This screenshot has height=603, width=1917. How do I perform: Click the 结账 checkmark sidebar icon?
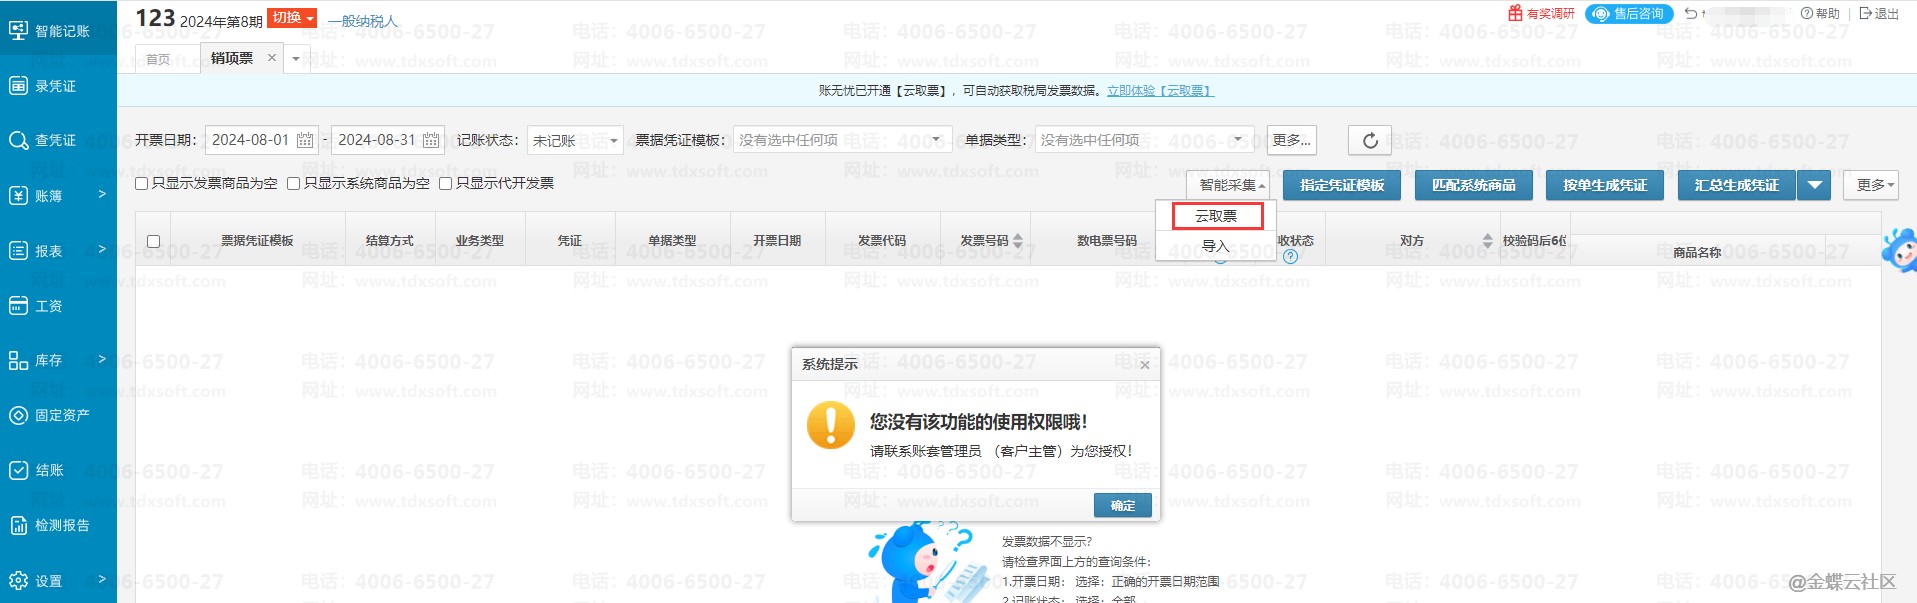[18, 470]
